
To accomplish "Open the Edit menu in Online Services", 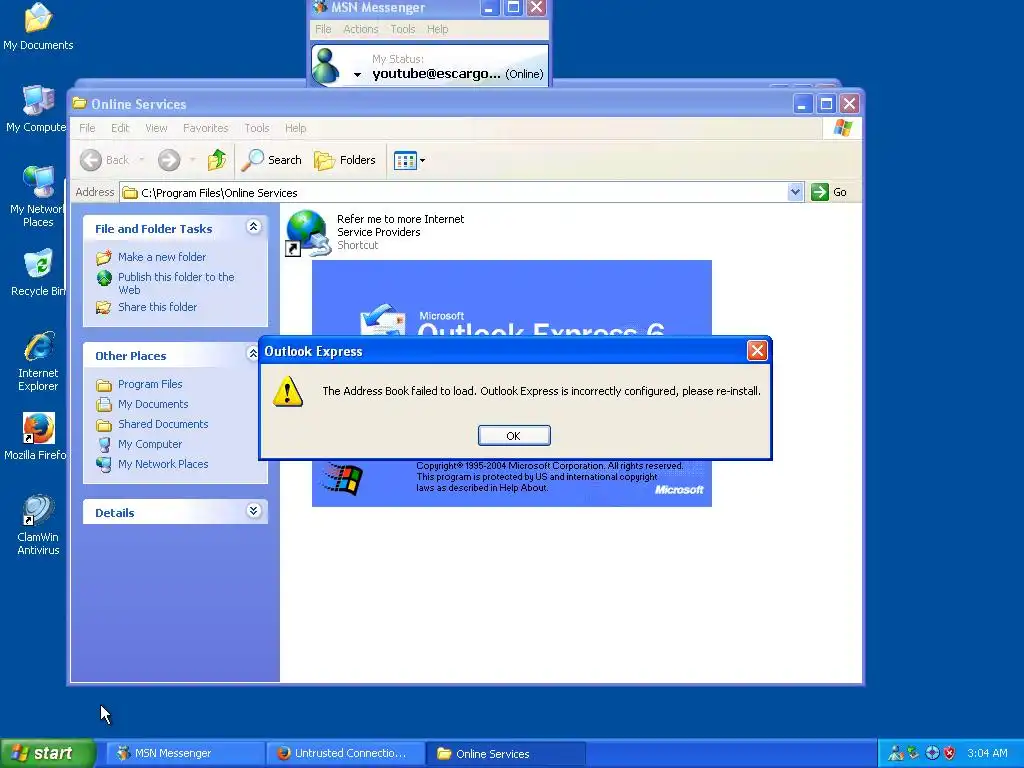I will pyautogui.click(x=120, y=128).
